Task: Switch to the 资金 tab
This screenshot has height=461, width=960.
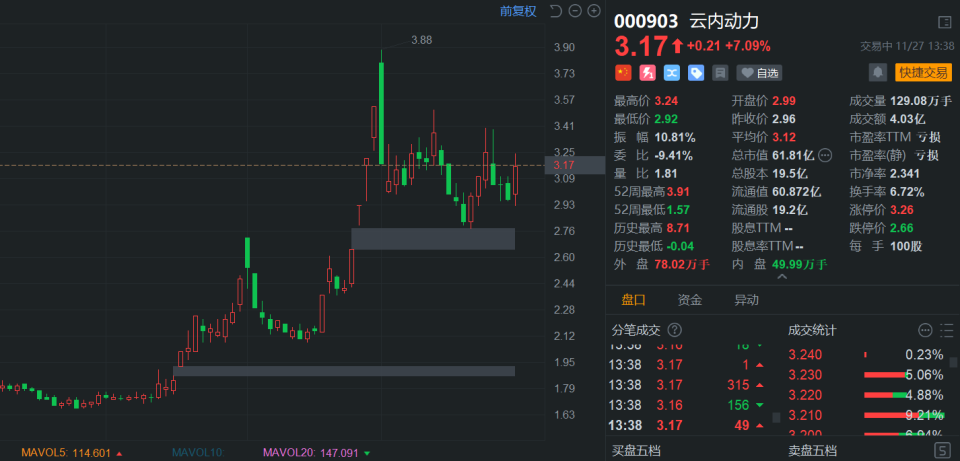Action: click(689, 300)
